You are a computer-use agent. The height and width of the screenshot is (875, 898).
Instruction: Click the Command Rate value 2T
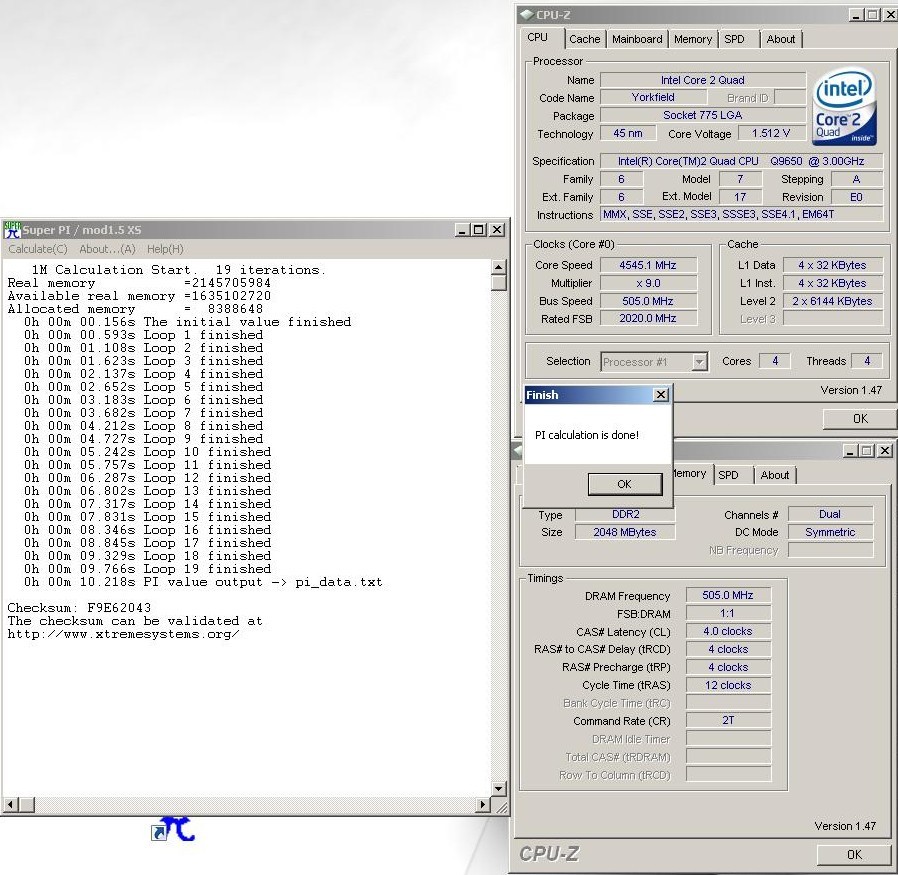pos(728,720)
